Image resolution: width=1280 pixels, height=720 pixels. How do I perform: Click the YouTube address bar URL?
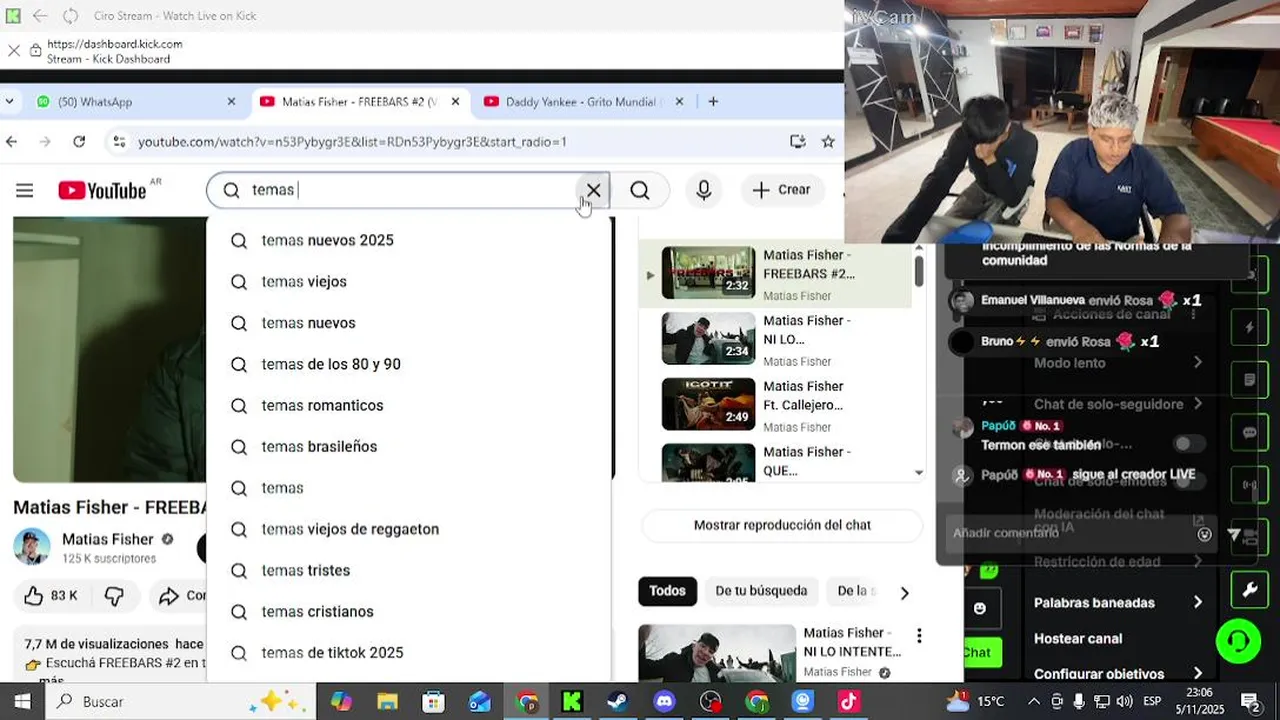point(352,142)
